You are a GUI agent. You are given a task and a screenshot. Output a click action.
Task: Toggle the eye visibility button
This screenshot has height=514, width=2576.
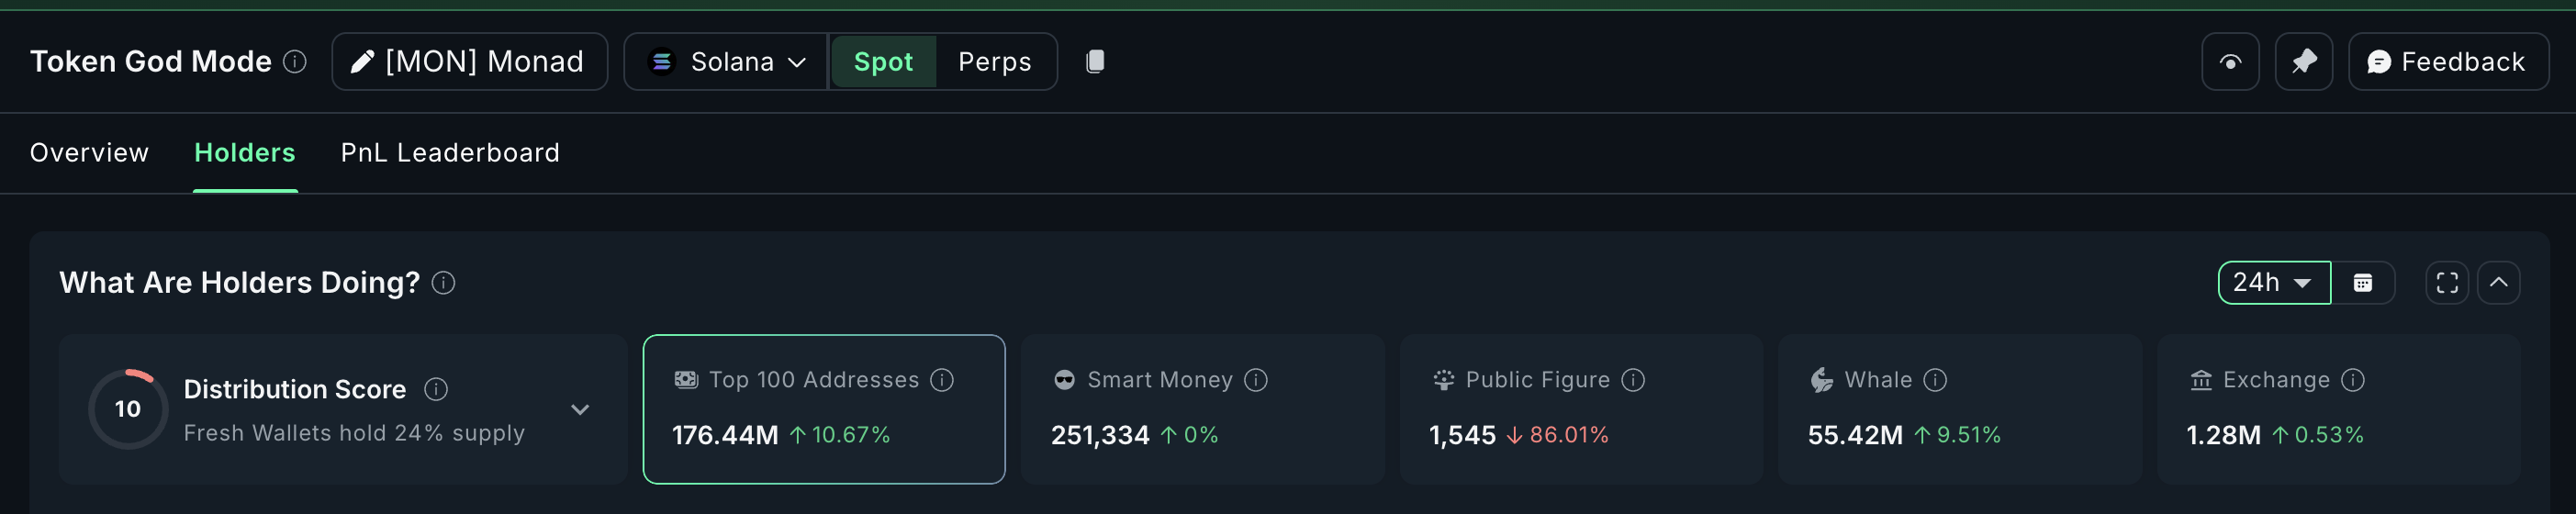2230,62
